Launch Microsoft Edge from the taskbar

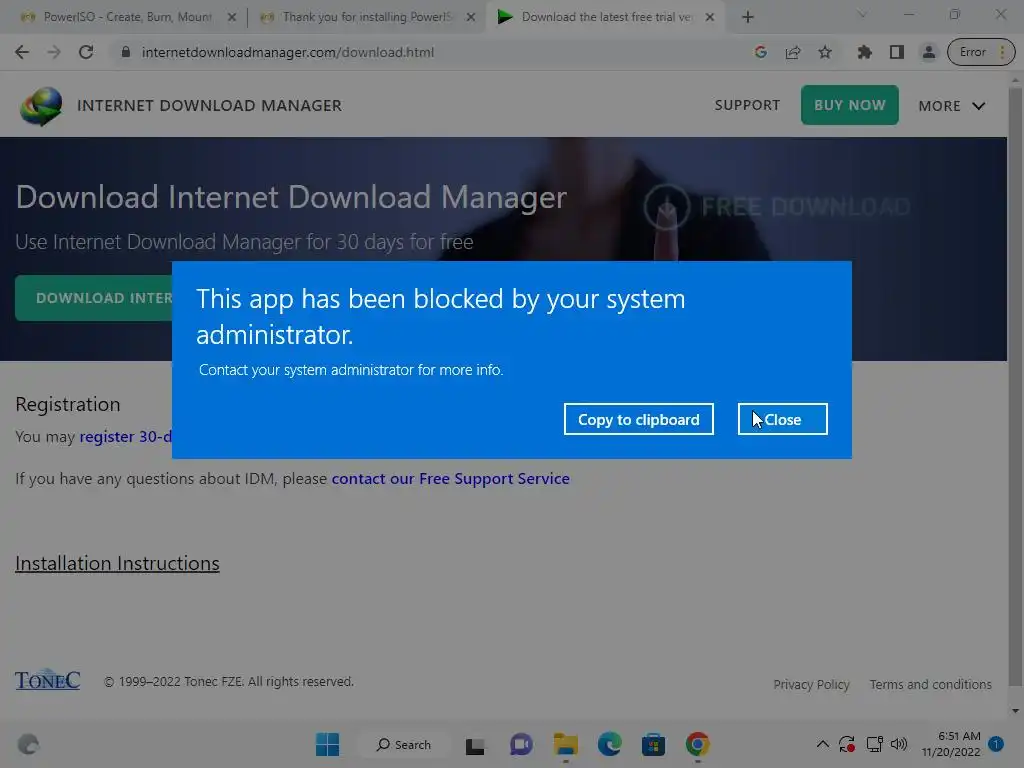click(x=609, y=744)
